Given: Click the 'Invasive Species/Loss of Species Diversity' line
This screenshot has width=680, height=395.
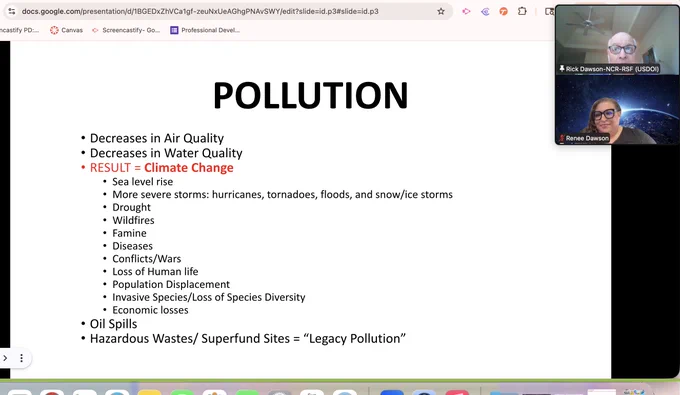Looking at the screenshot, I should (x=209, y=297).
